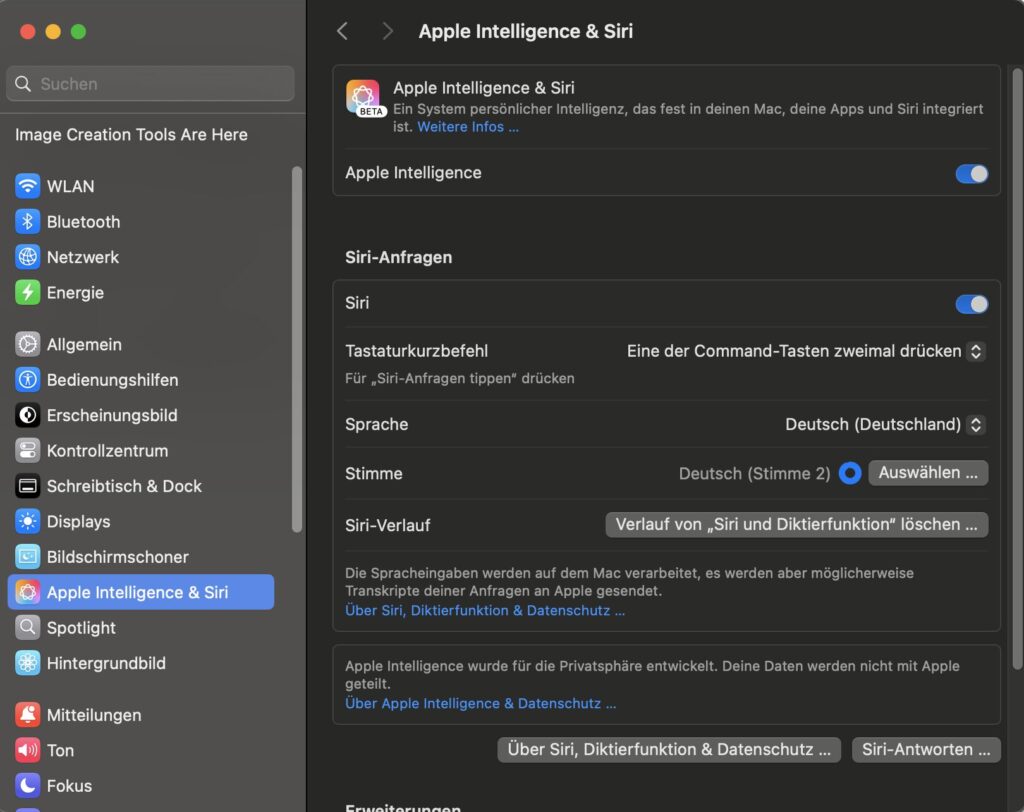Switch to Allgemein settings
The width and height of the screenshot is (1024, 812).
pos(84,344)
